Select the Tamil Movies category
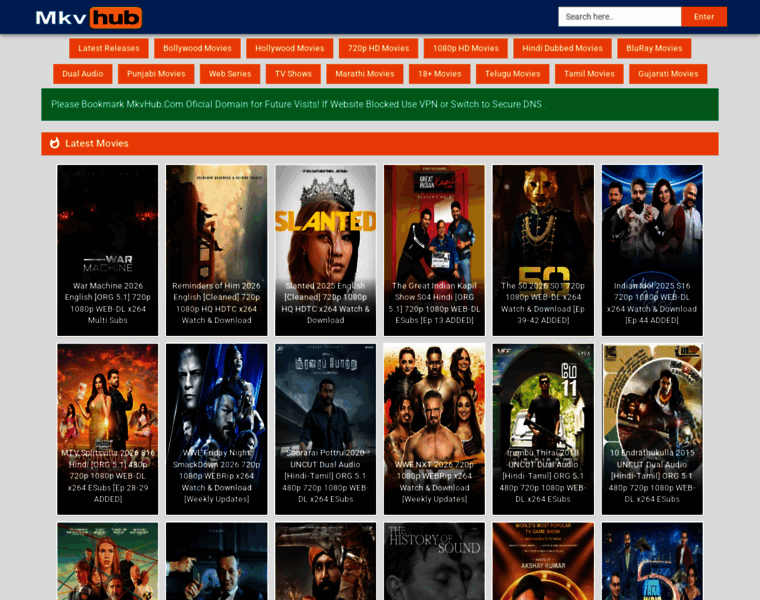The width and height of the screenshot is (760, 600). pos(589,74)
